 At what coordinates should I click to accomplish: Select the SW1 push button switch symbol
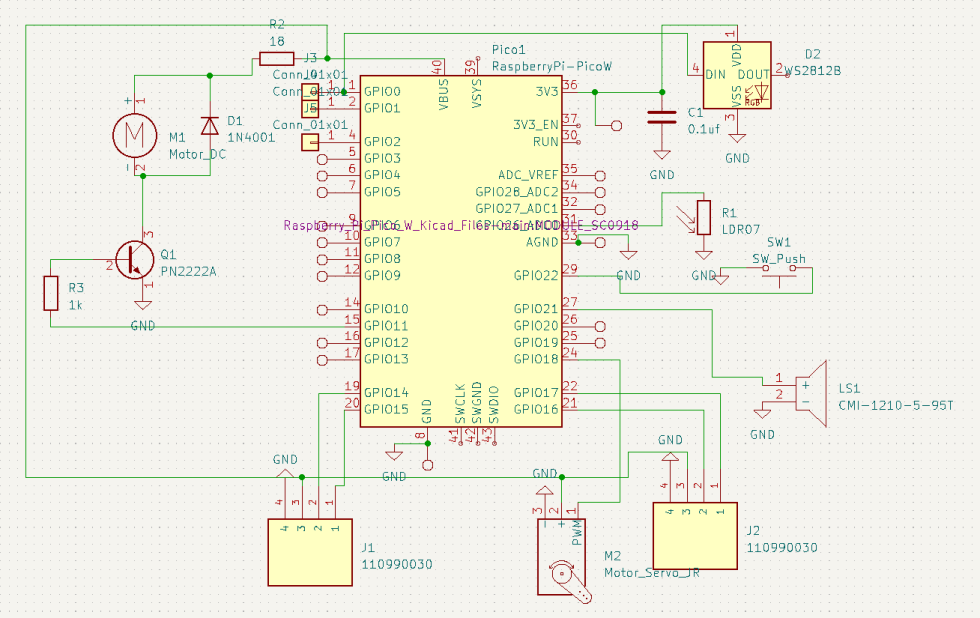[780, 275]
